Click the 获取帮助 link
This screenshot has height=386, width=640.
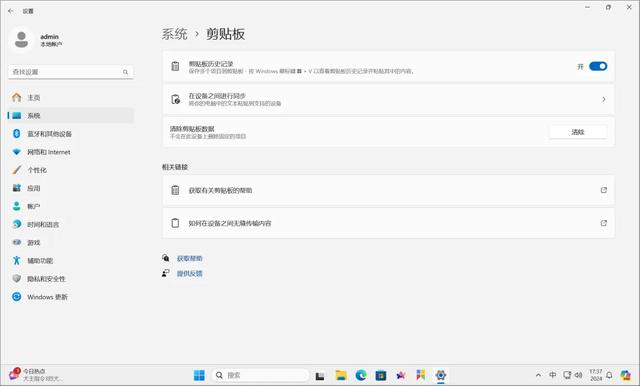click(189, 258)
